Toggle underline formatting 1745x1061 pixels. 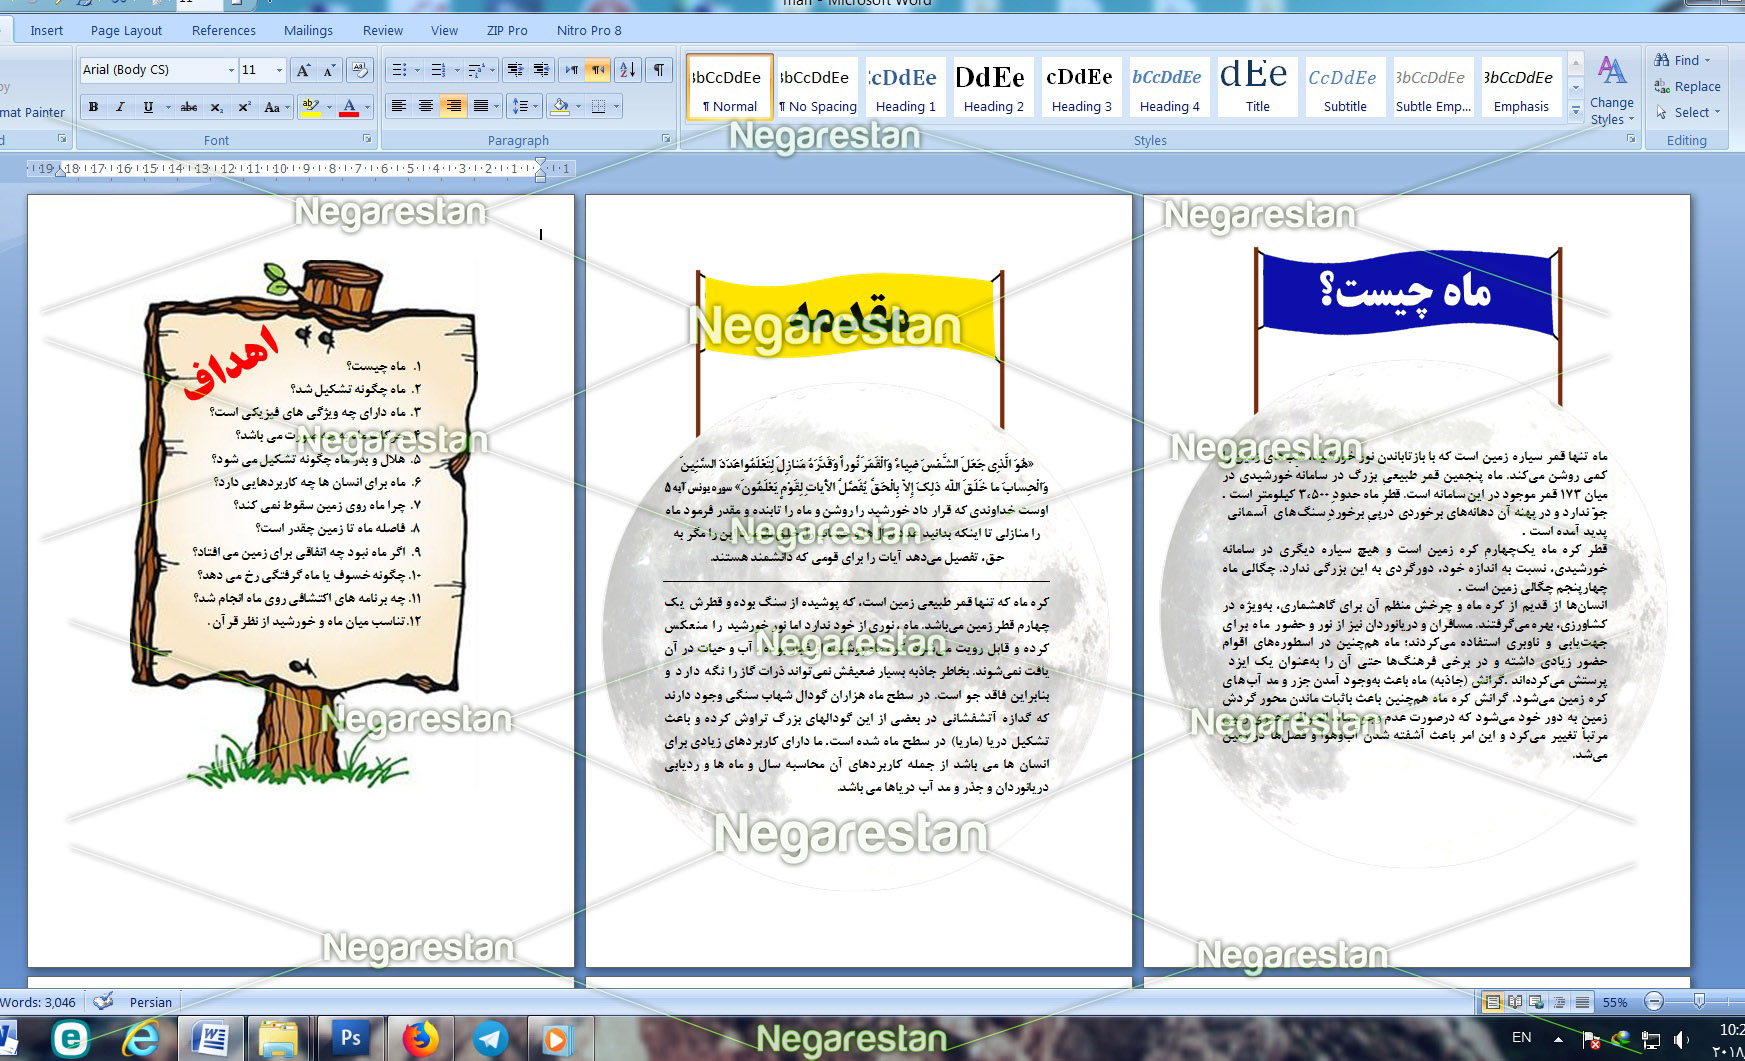tap(148, 107)
